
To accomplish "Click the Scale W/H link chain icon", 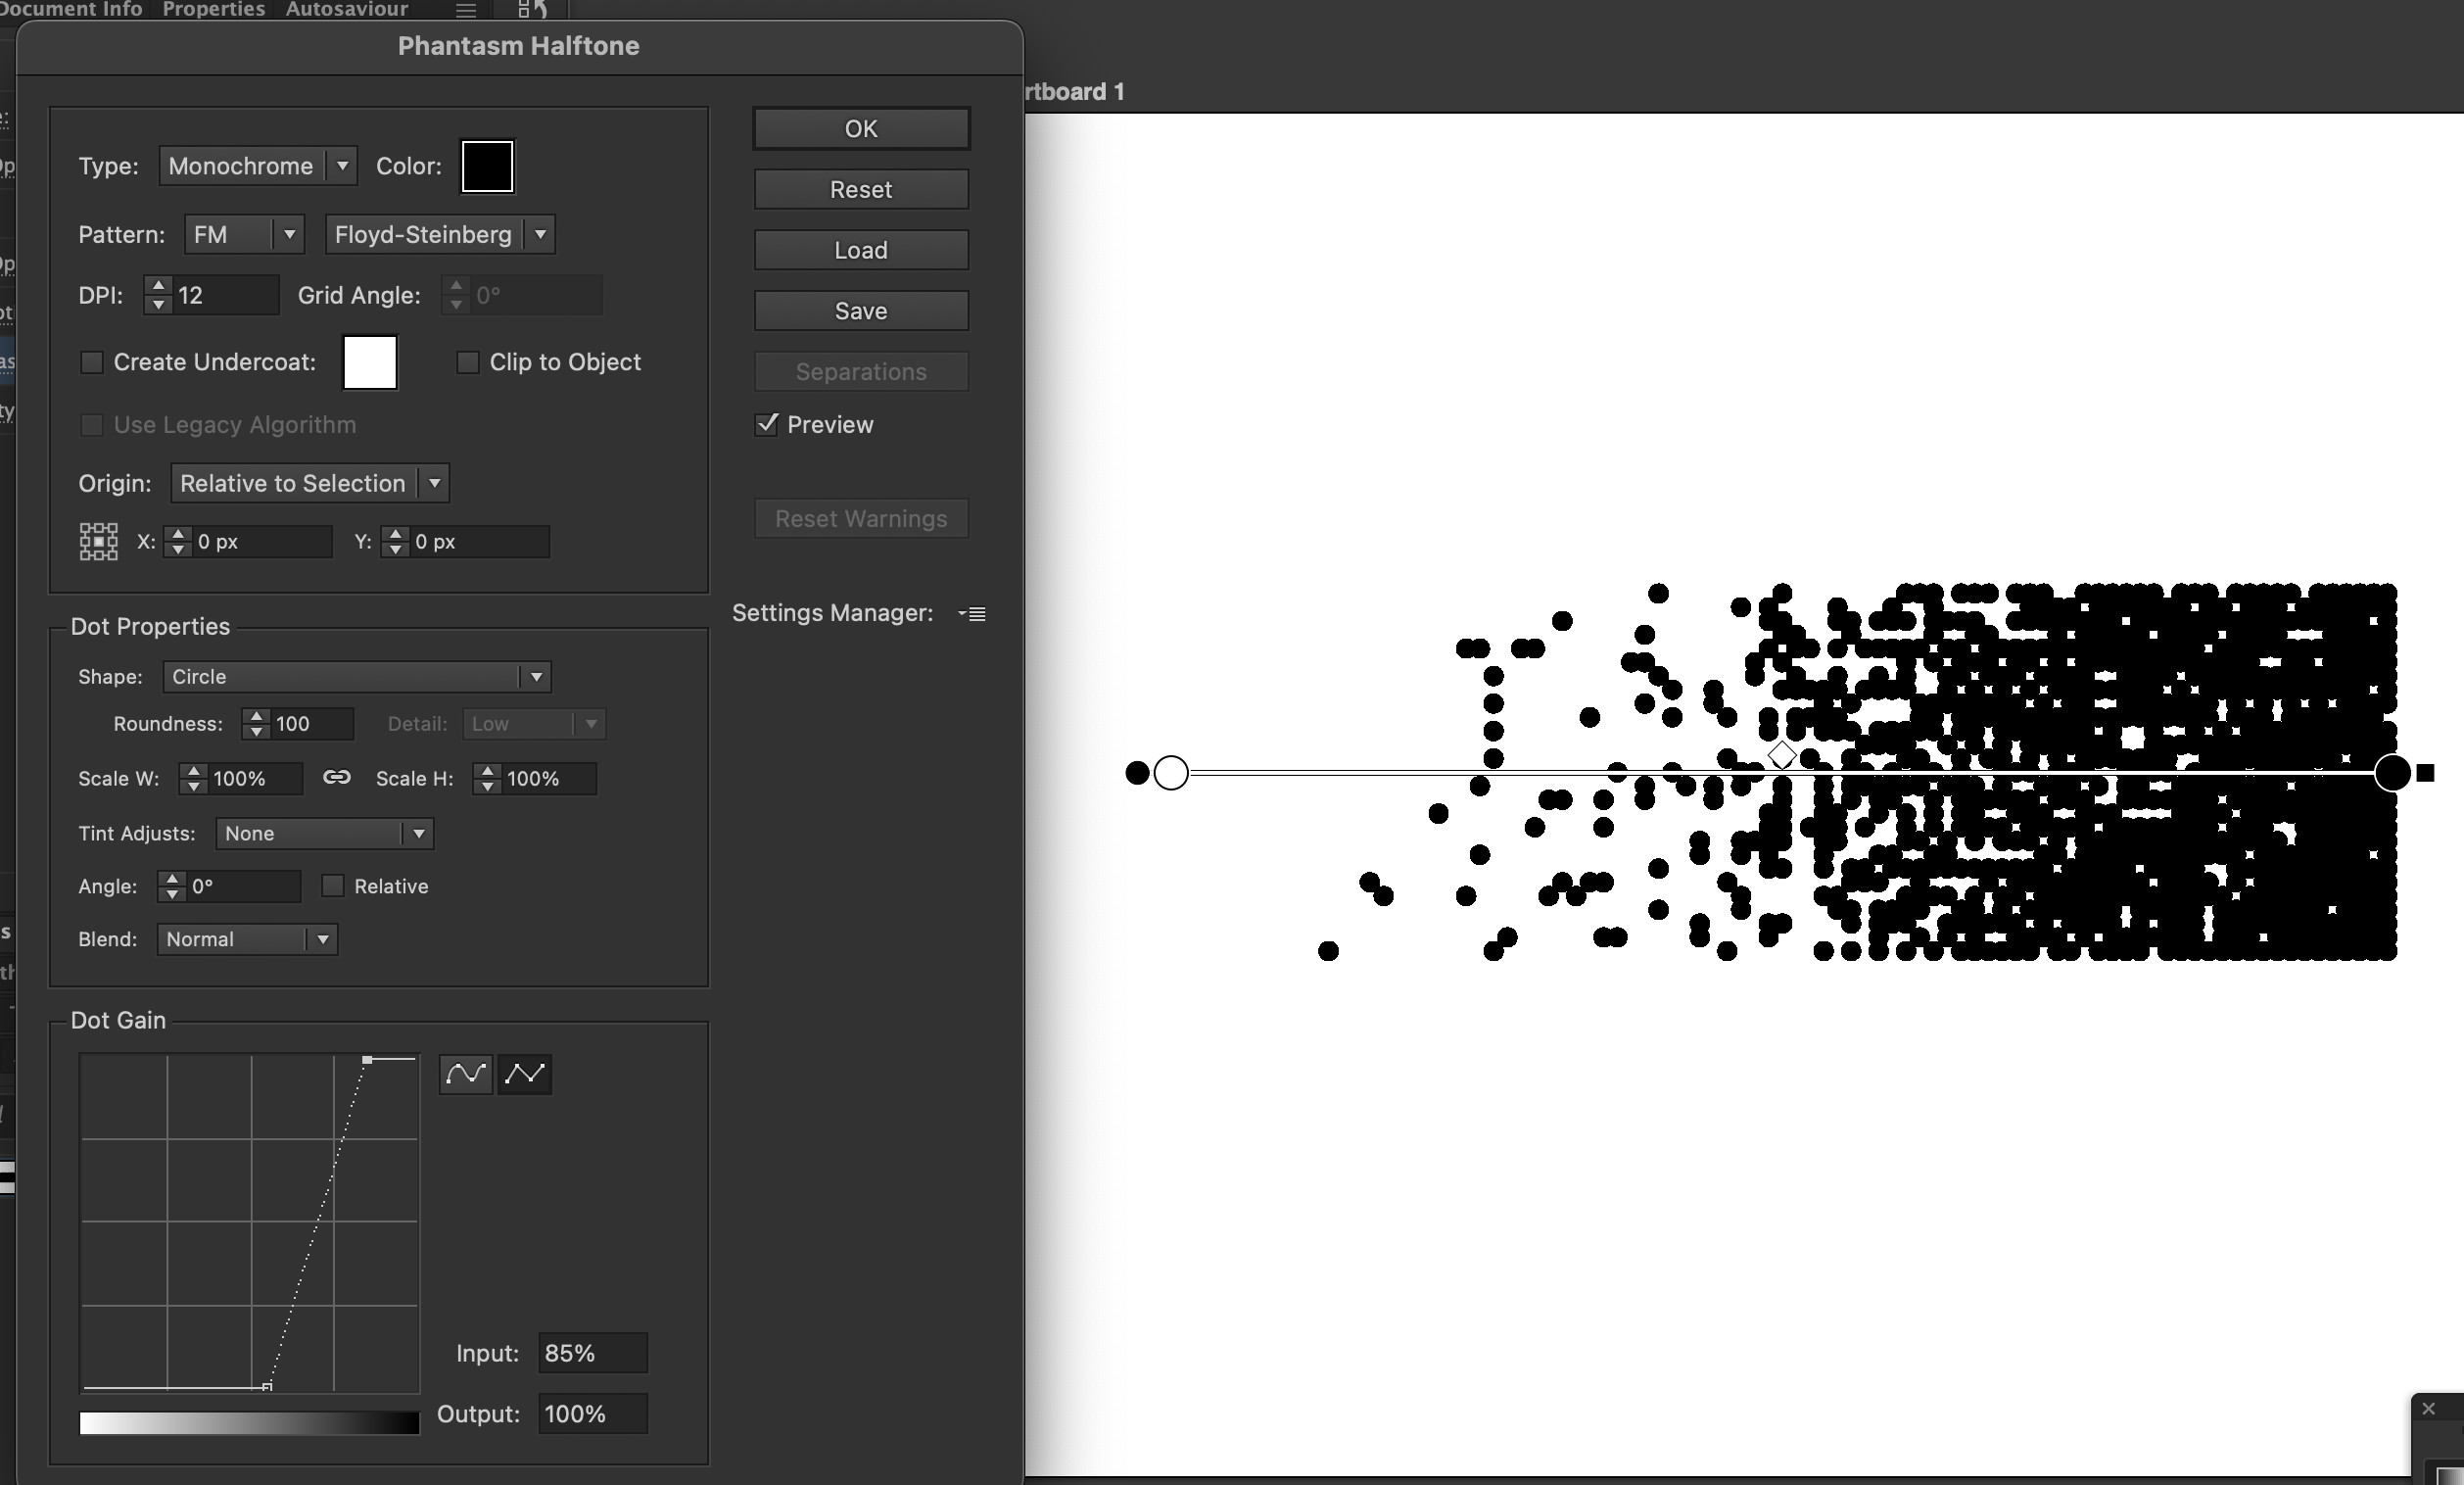I will (x=337, y=778).
